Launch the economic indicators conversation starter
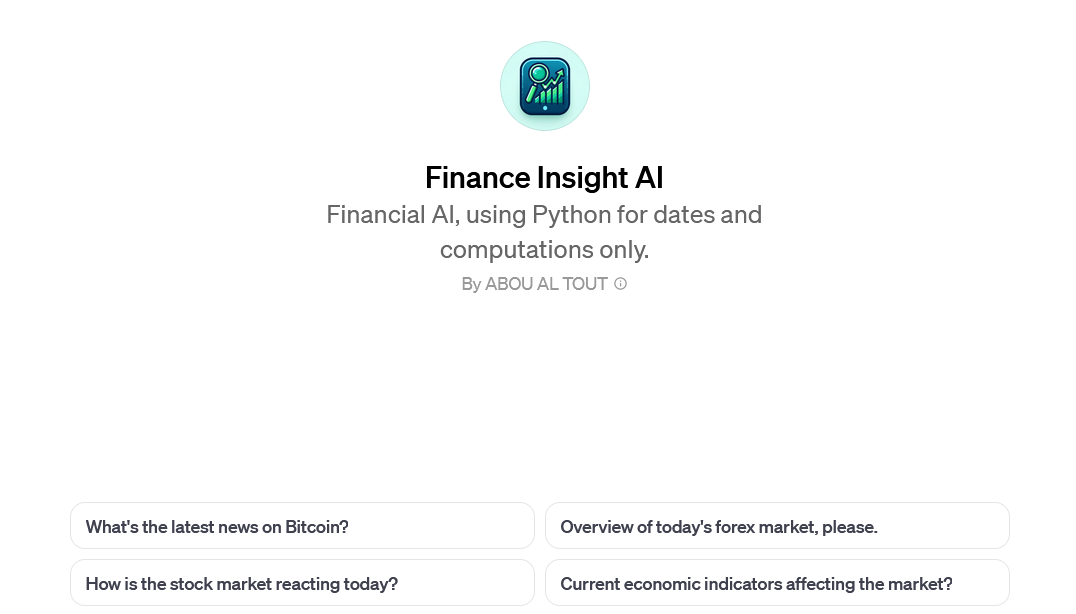The image size is (1076, 614). [756, 584]
